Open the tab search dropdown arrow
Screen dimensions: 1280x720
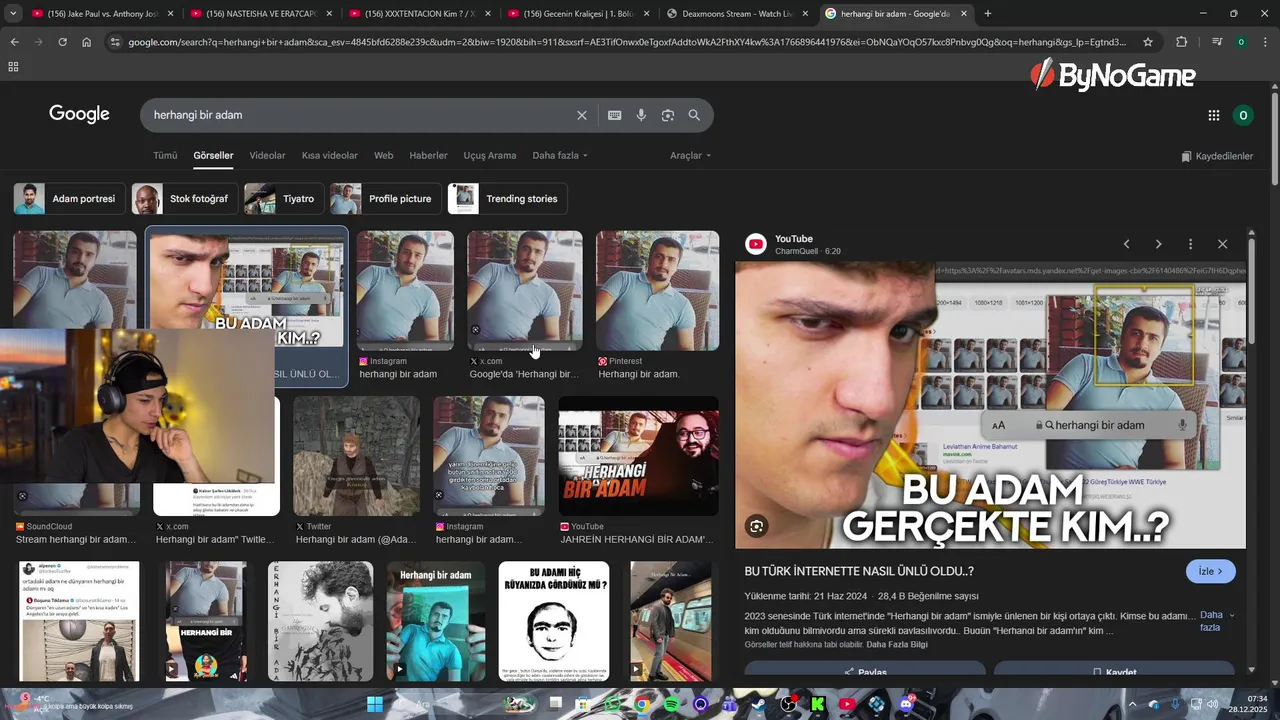pyautogui.click(x=12, y=14)
